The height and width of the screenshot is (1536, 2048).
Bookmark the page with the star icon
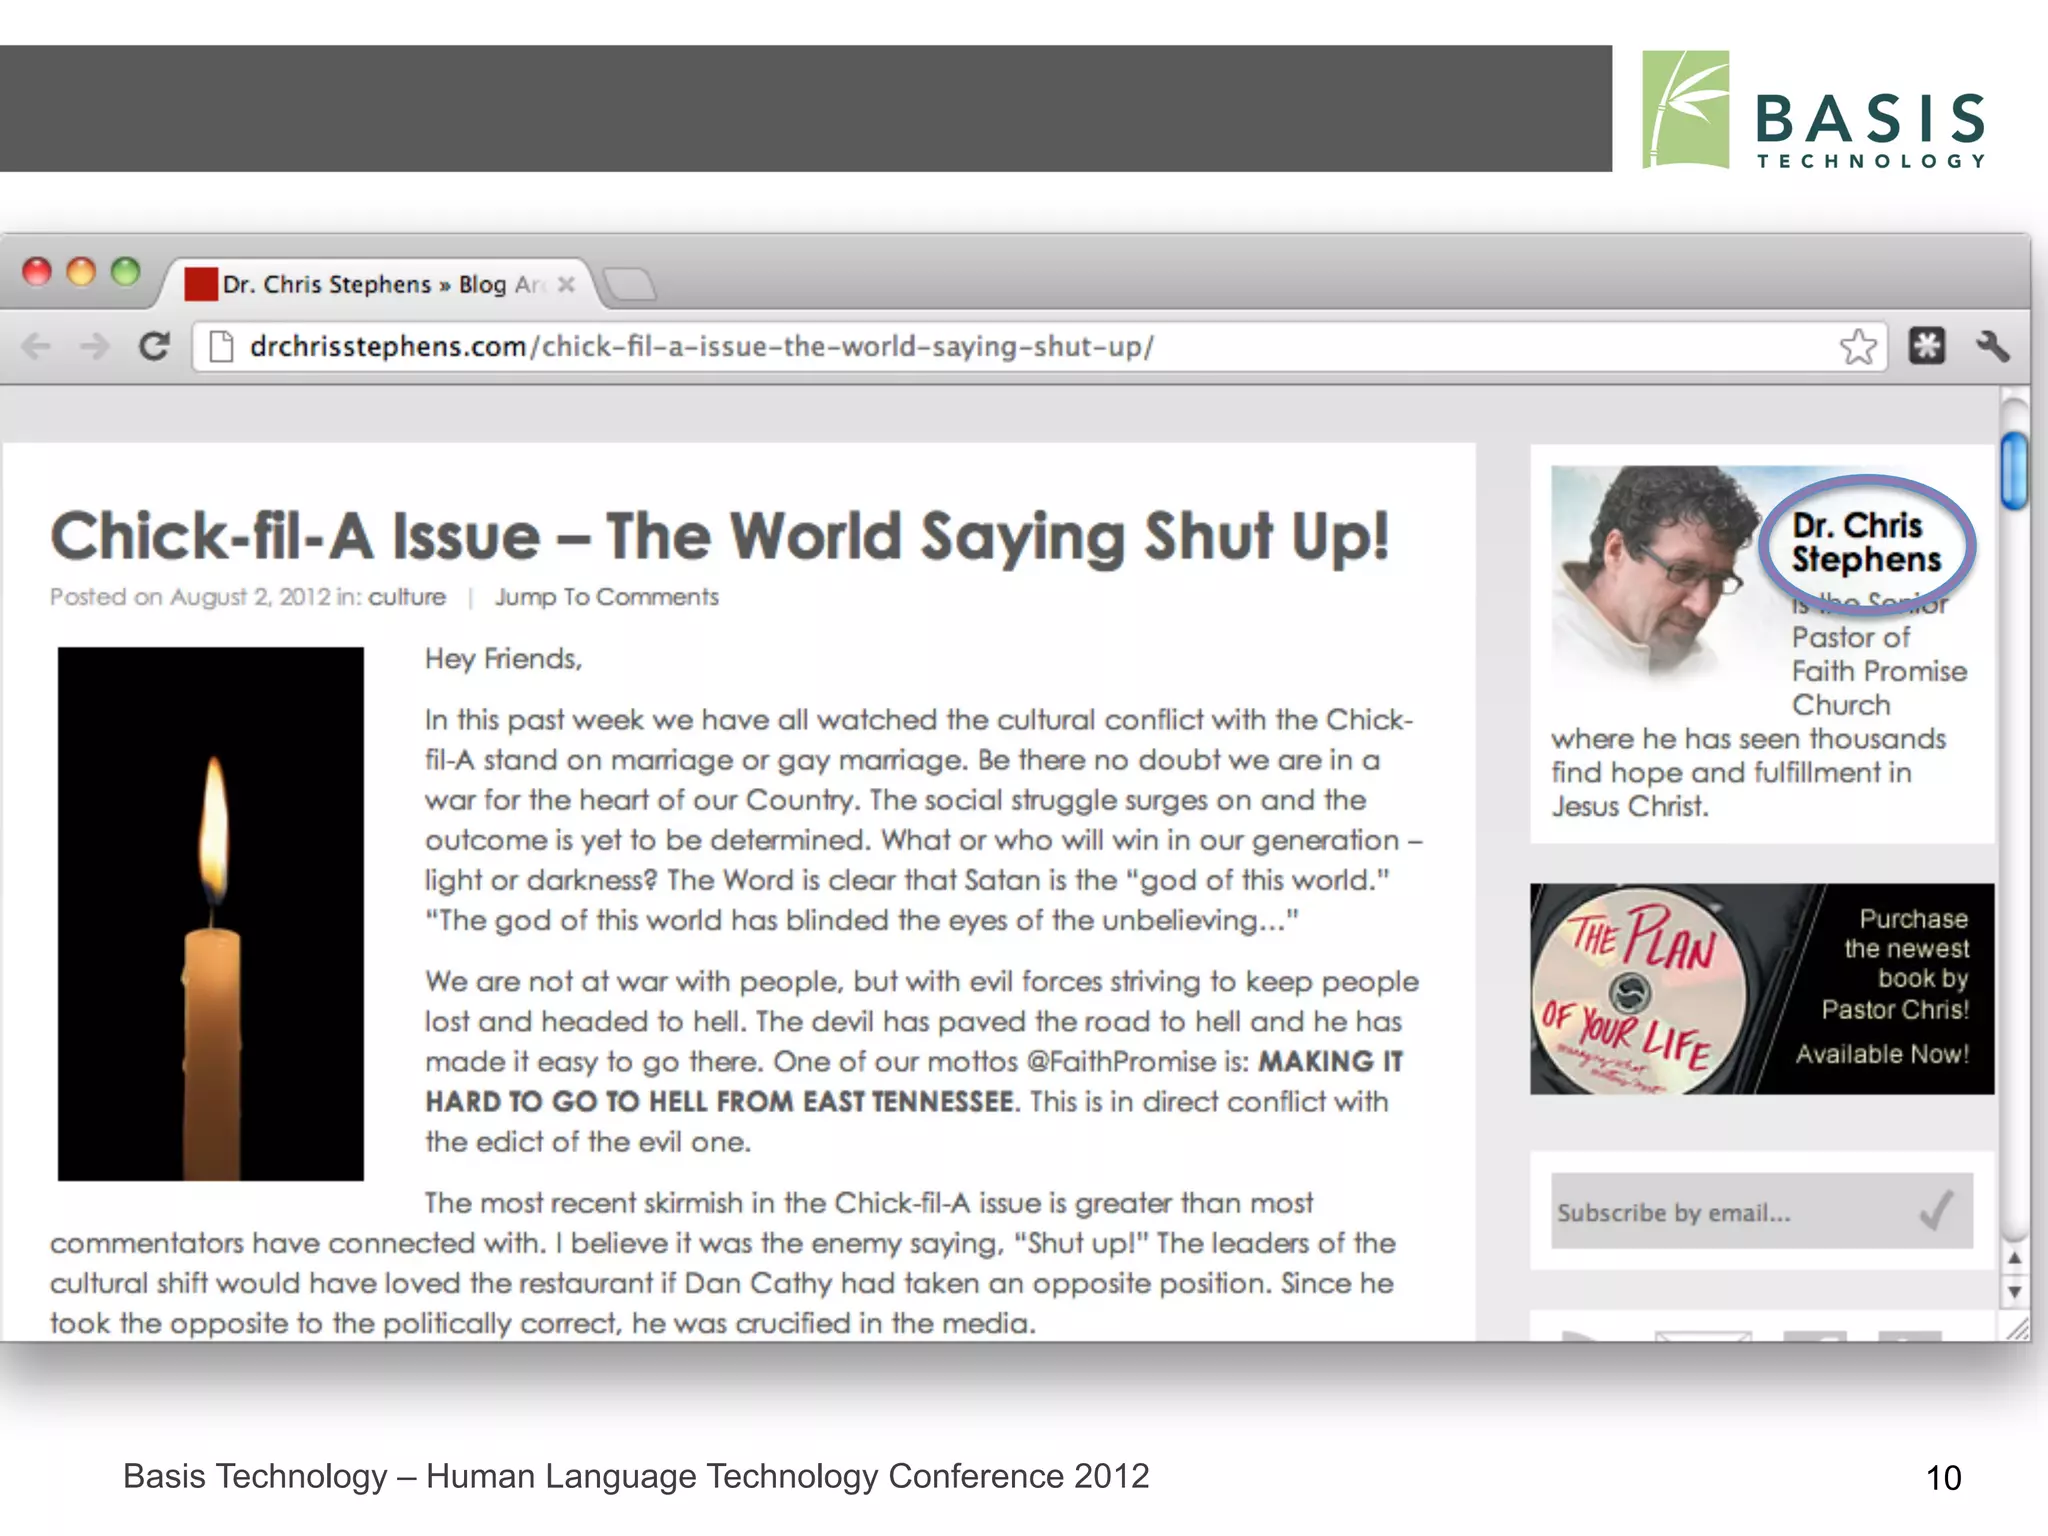point(1858,347)
